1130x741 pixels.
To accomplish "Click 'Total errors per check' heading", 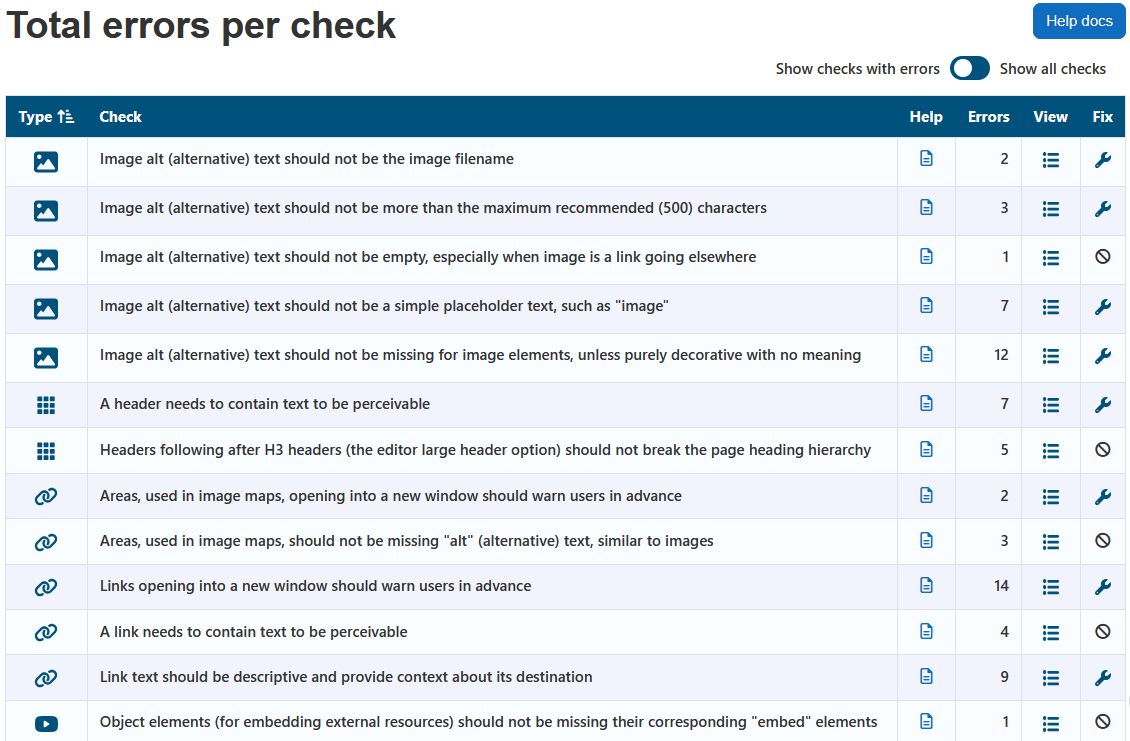I will pos(201,26).
